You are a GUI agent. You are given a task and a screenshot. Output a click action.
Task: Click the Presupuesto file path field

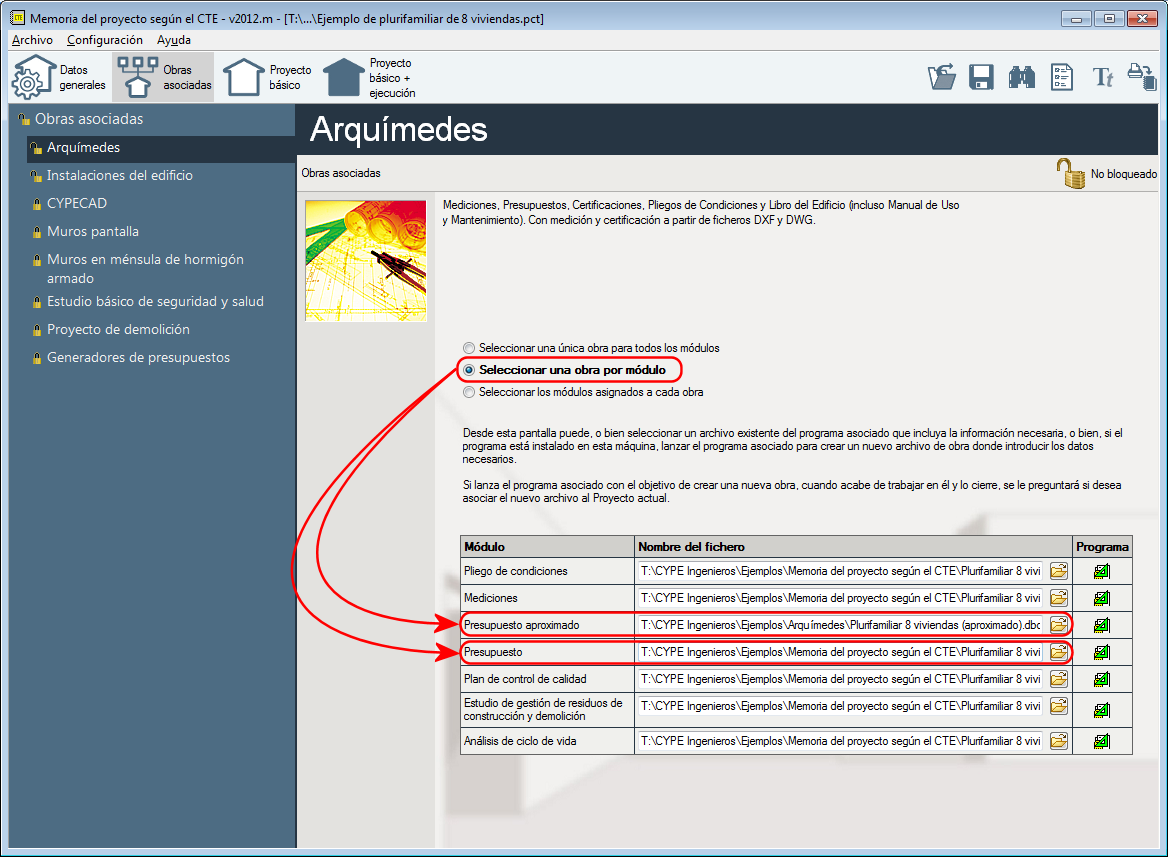(840, 652)
